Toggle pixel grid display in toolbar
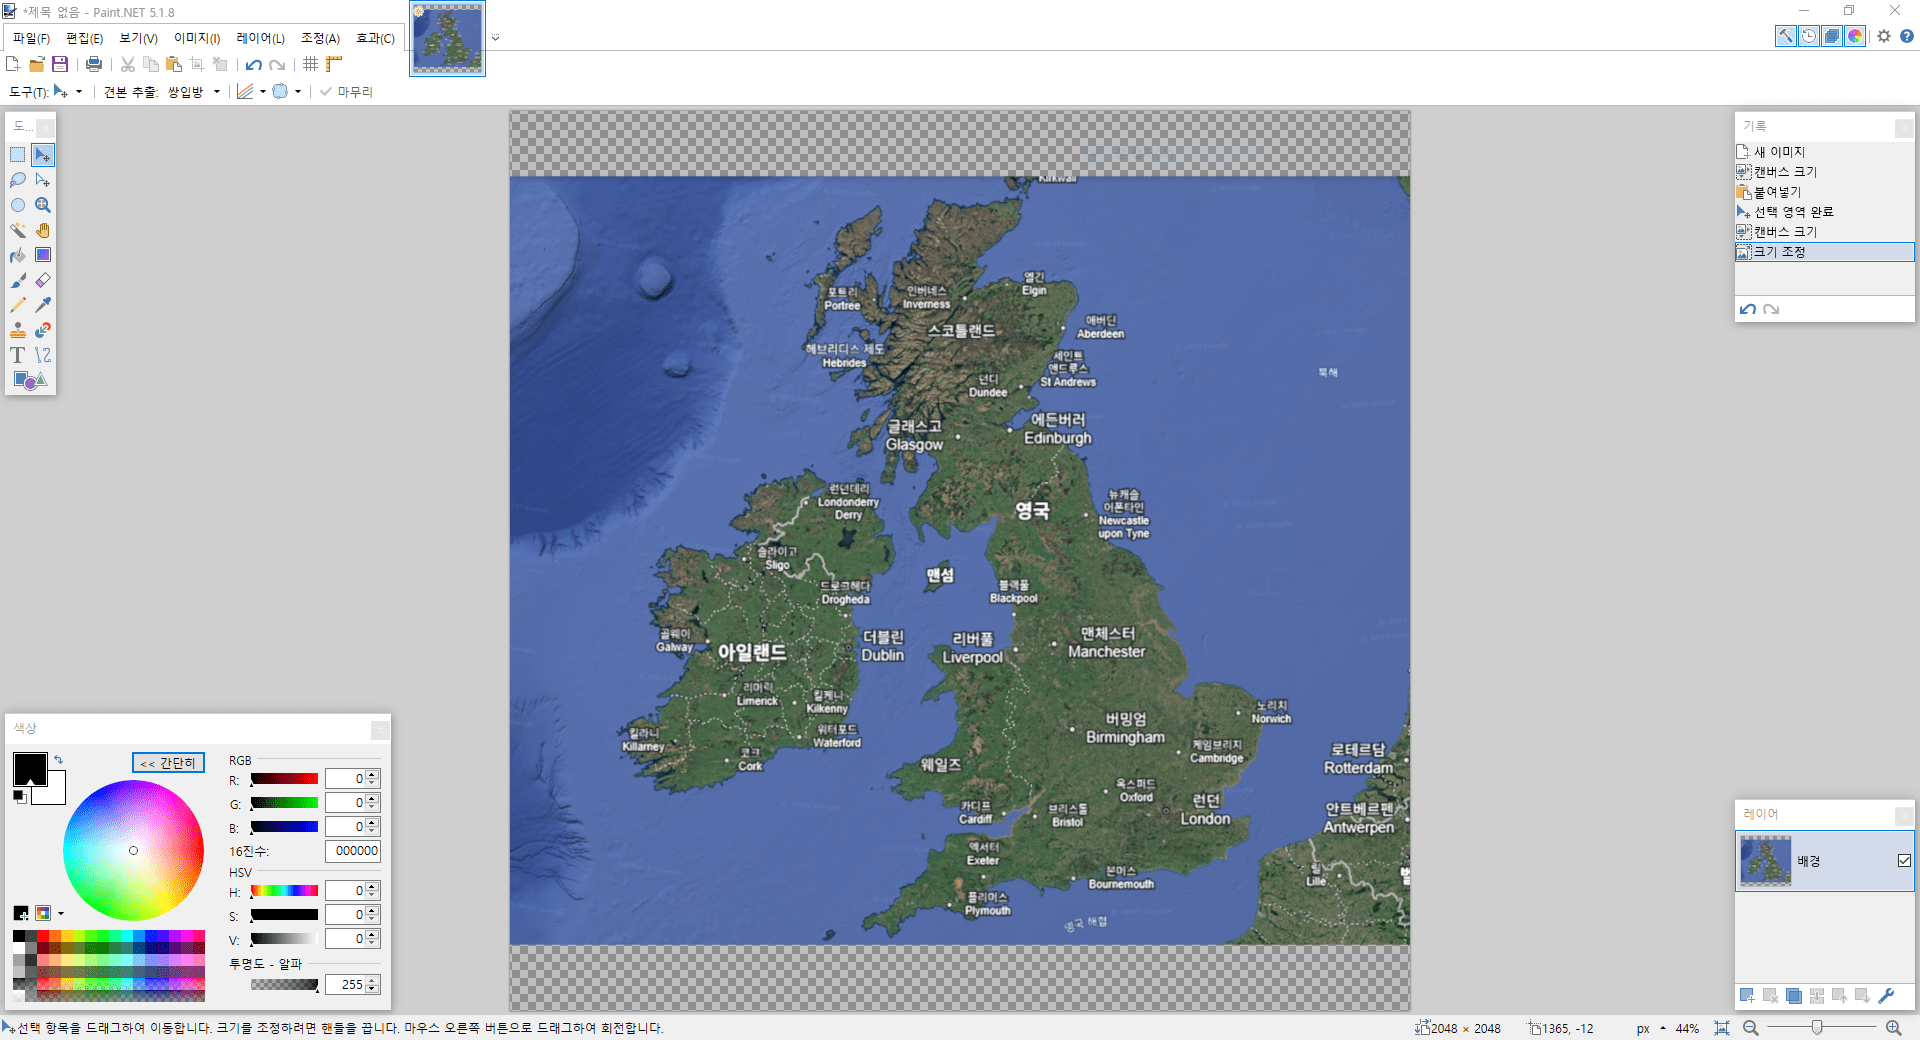 click(311, 64)
